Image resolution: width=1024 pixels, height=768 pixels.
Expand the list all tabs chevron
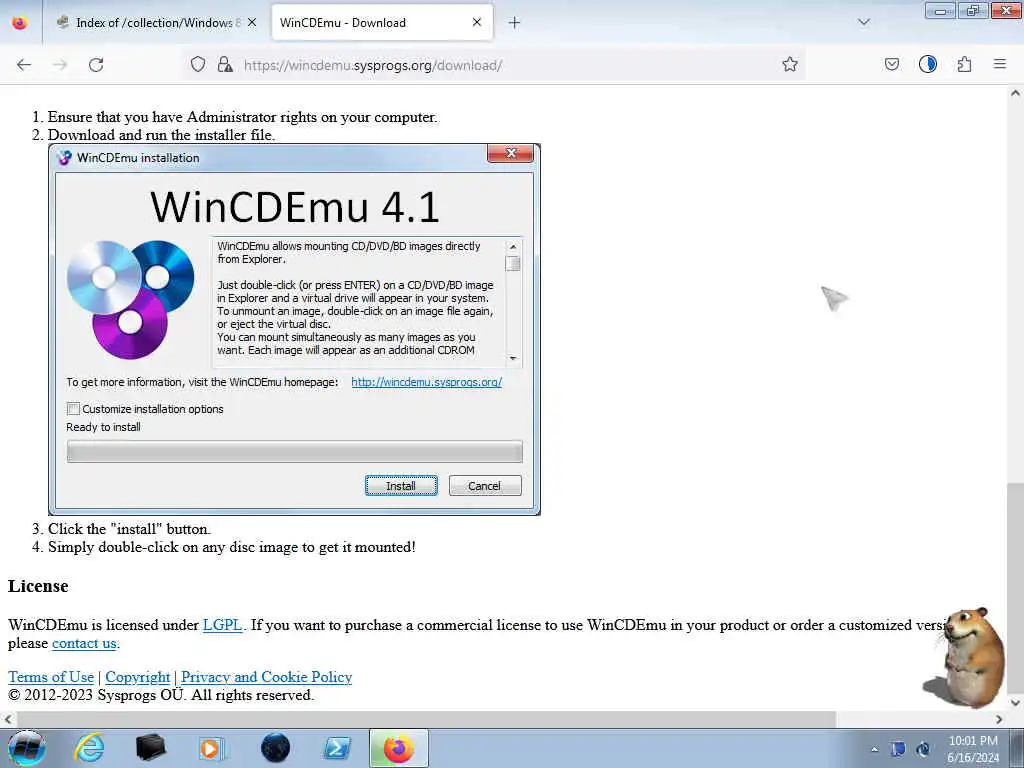[863, 22]
